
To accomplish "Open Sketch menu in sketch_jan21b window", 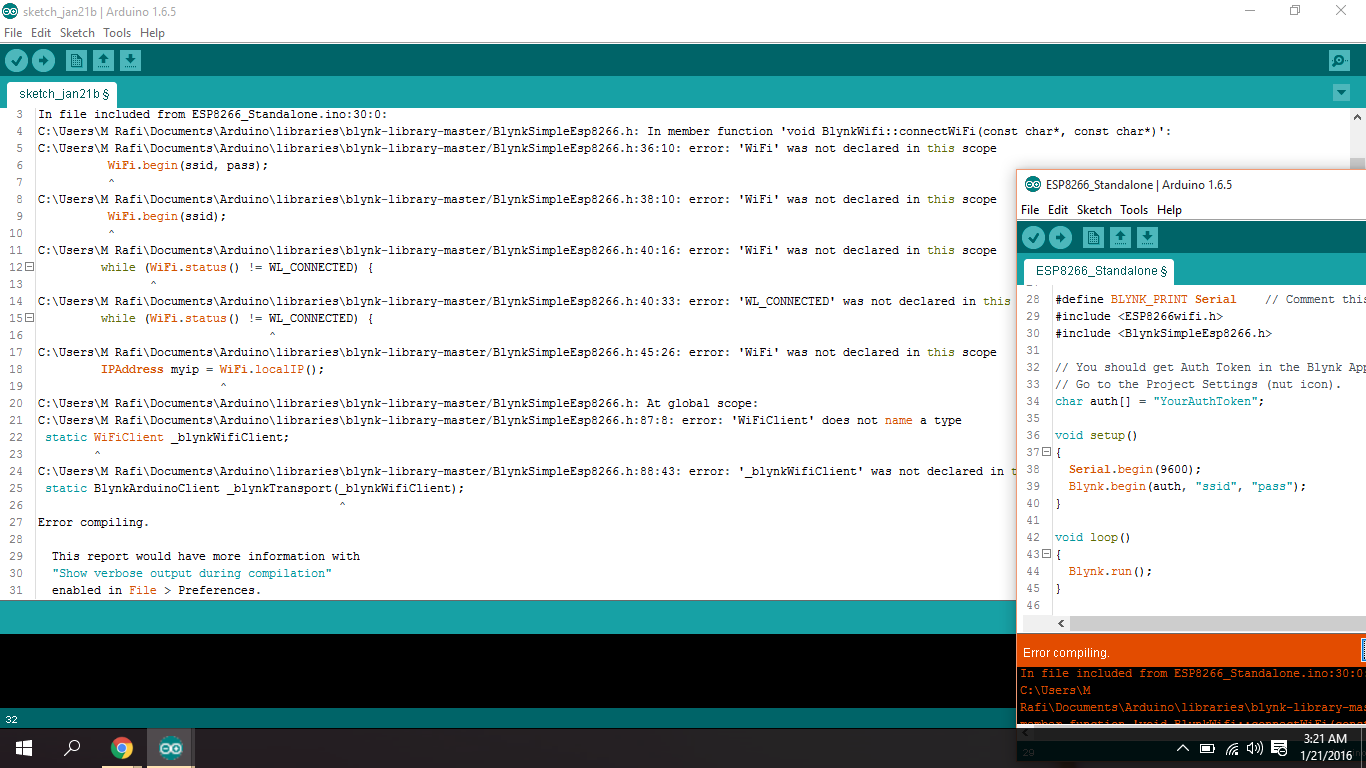I will 77,33.
